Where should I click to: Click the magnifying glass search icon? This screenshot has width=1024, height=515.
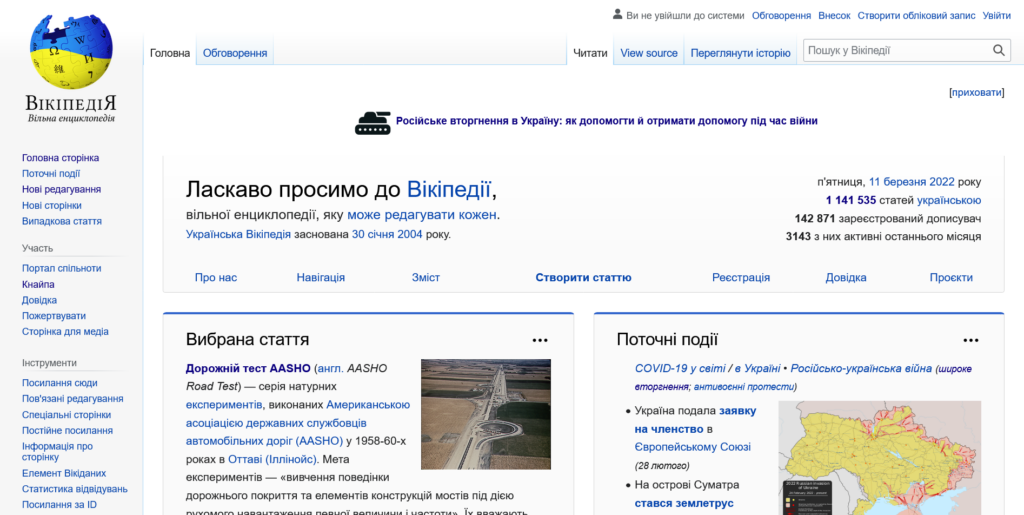pos(999,51)
